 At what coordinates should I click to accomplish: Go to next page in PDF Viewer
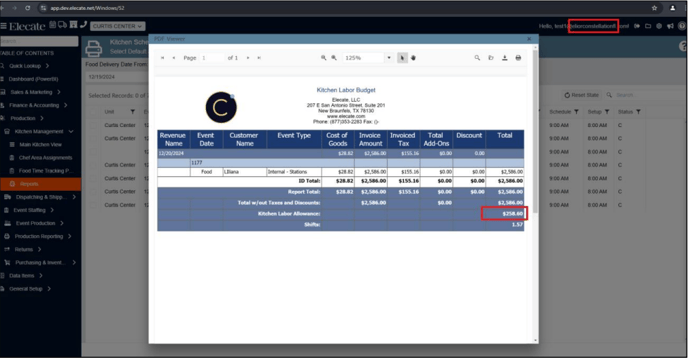tap(248, 58)
